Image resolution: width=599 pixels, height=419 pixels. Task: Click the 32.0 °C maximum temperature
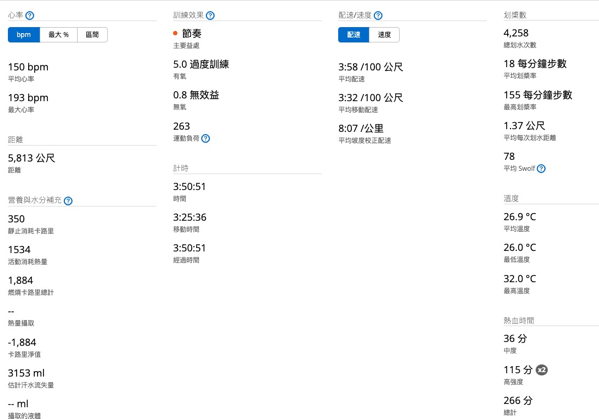520,278
